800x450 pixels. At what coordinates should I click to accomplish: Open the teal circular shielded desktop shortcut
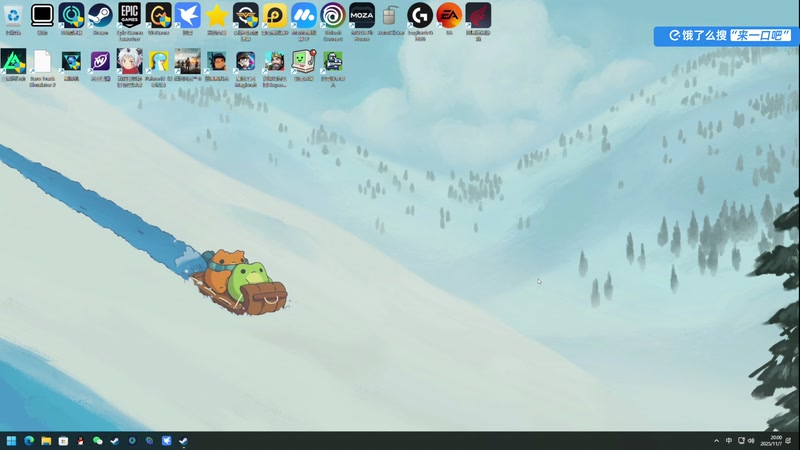[71, 15]
